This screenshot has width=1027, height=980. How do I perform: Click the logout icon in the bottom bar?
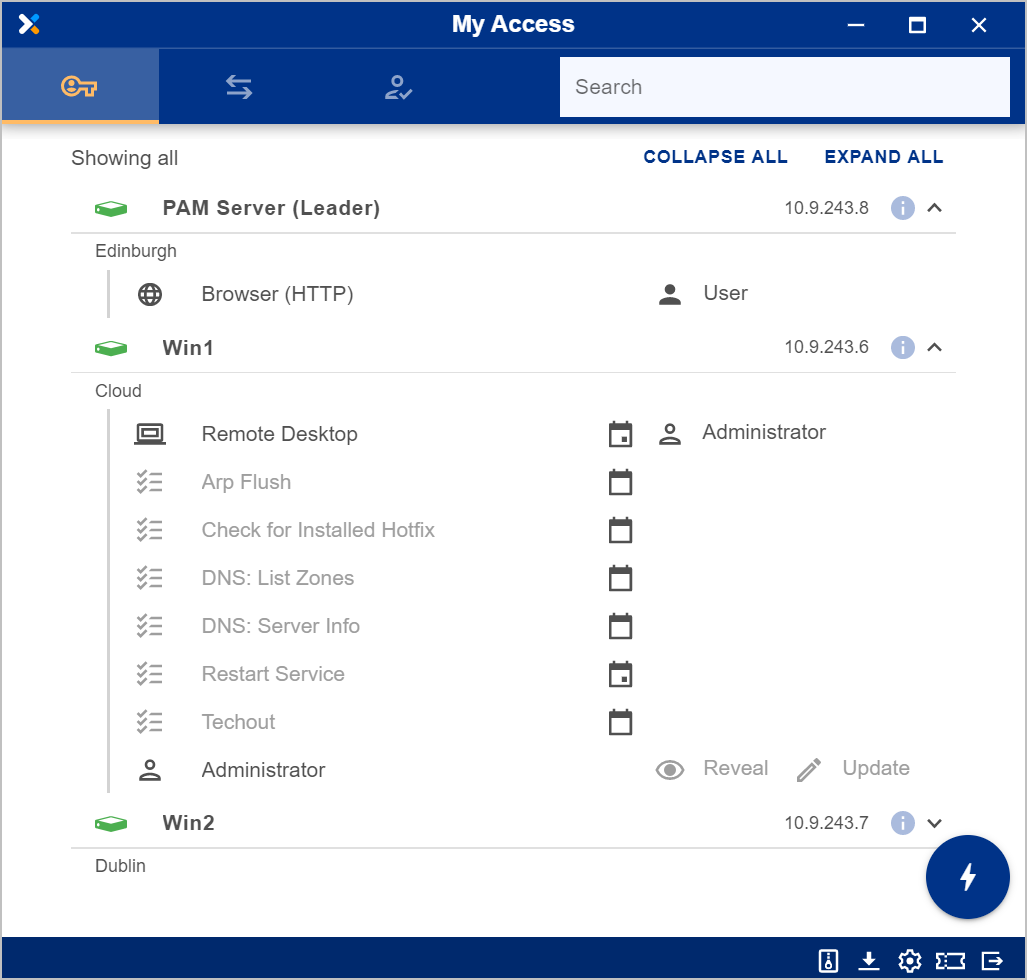[x=992, y=960]
